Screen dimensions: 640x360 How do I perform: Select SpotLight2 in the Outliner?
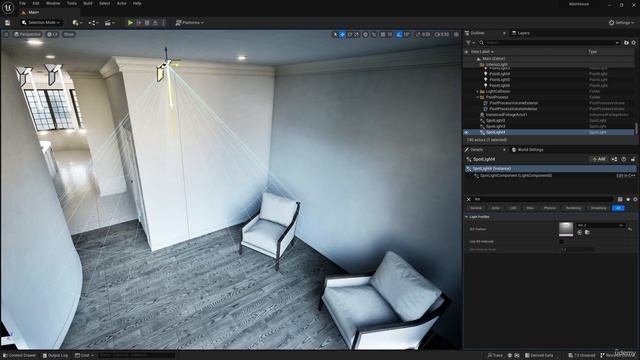tap(495, 121)
